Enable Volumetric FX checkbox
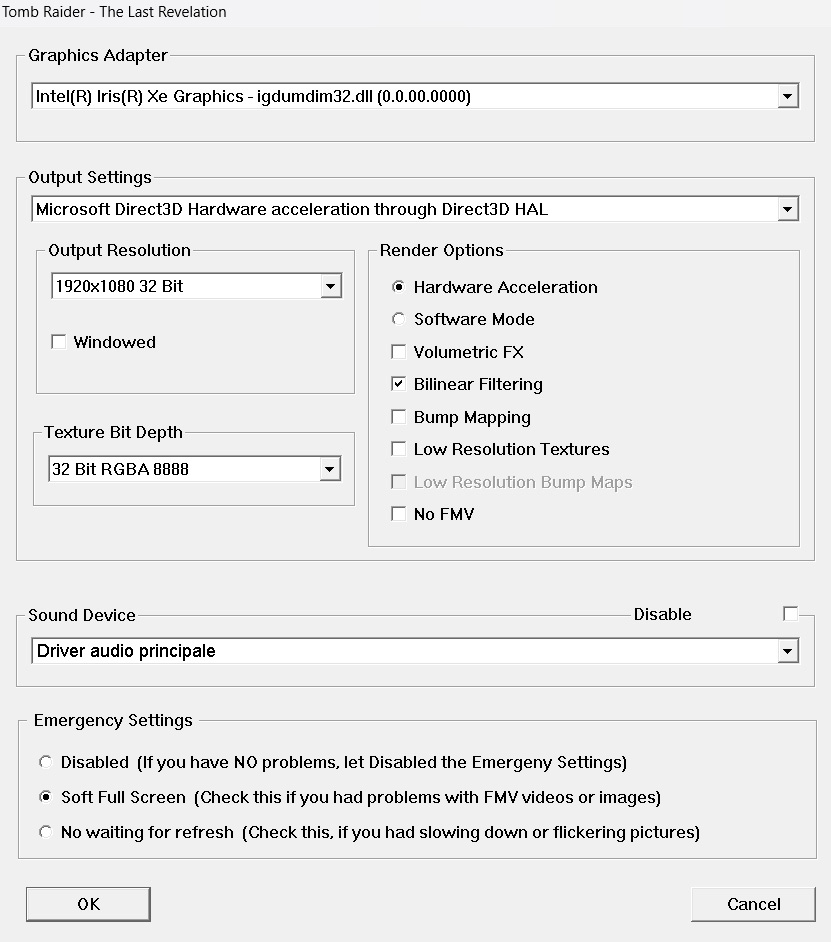Image resolution: width=831 pixels, height=942 pixels. coord(398,351)
